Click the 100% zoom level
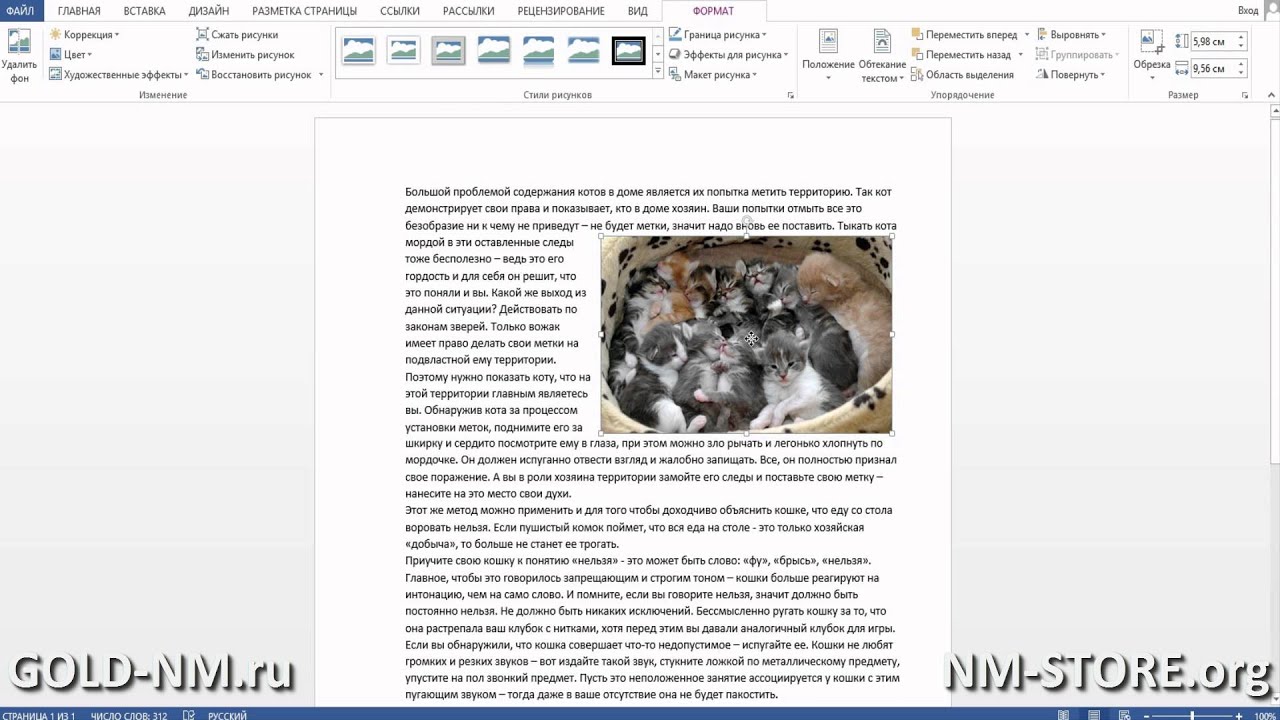 [x=1264, y=715]
